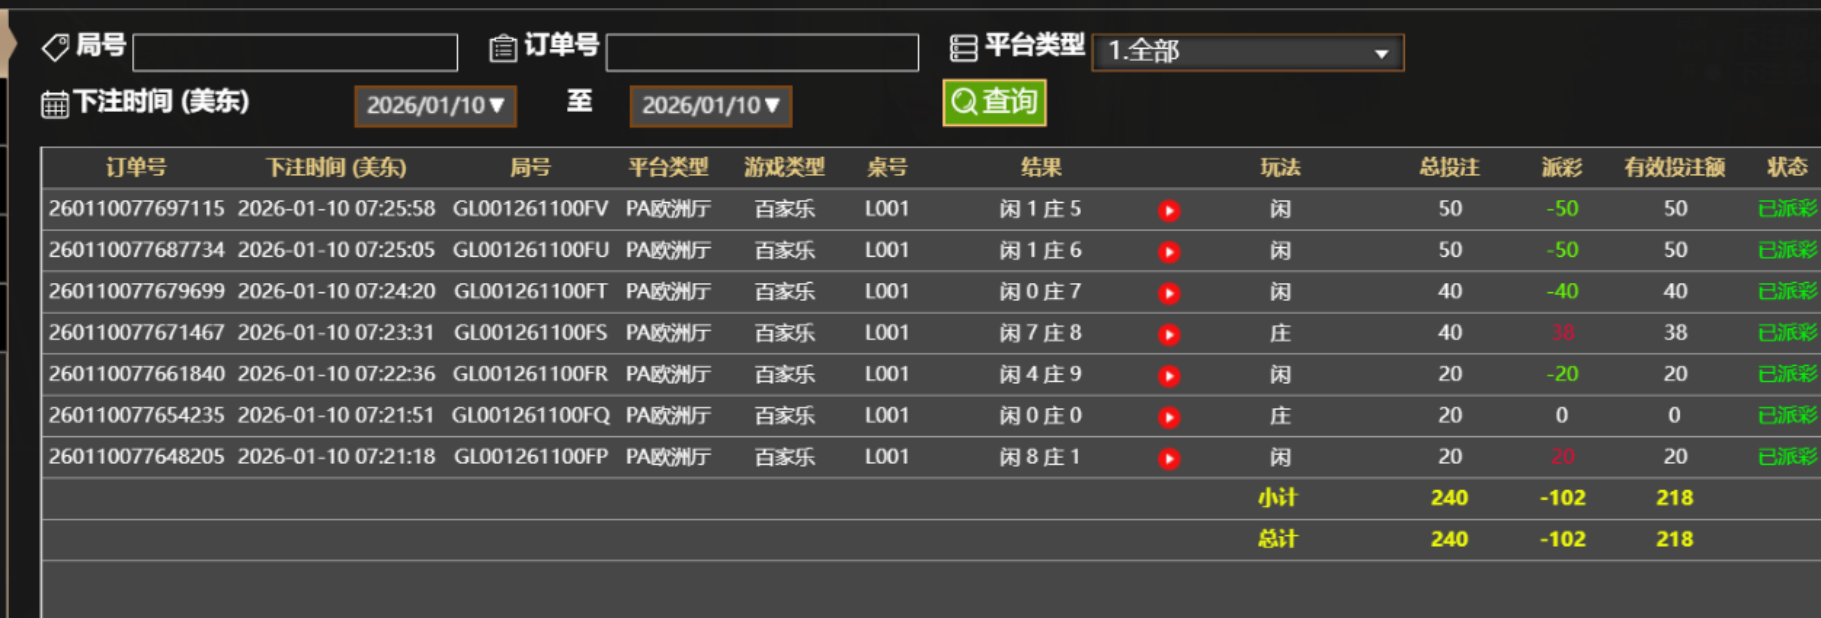Open the end date picker after 至

[x=710, y=106]
